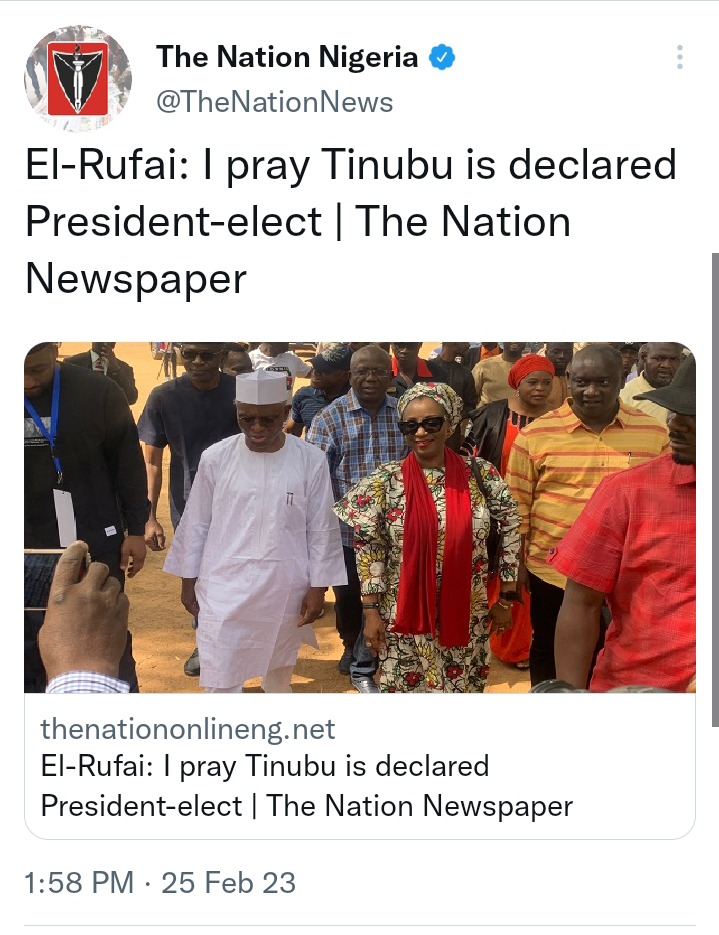The image size is (719, 935).
Task: Click the tweet headline text about Tinubu
Action: pos(351,222)
